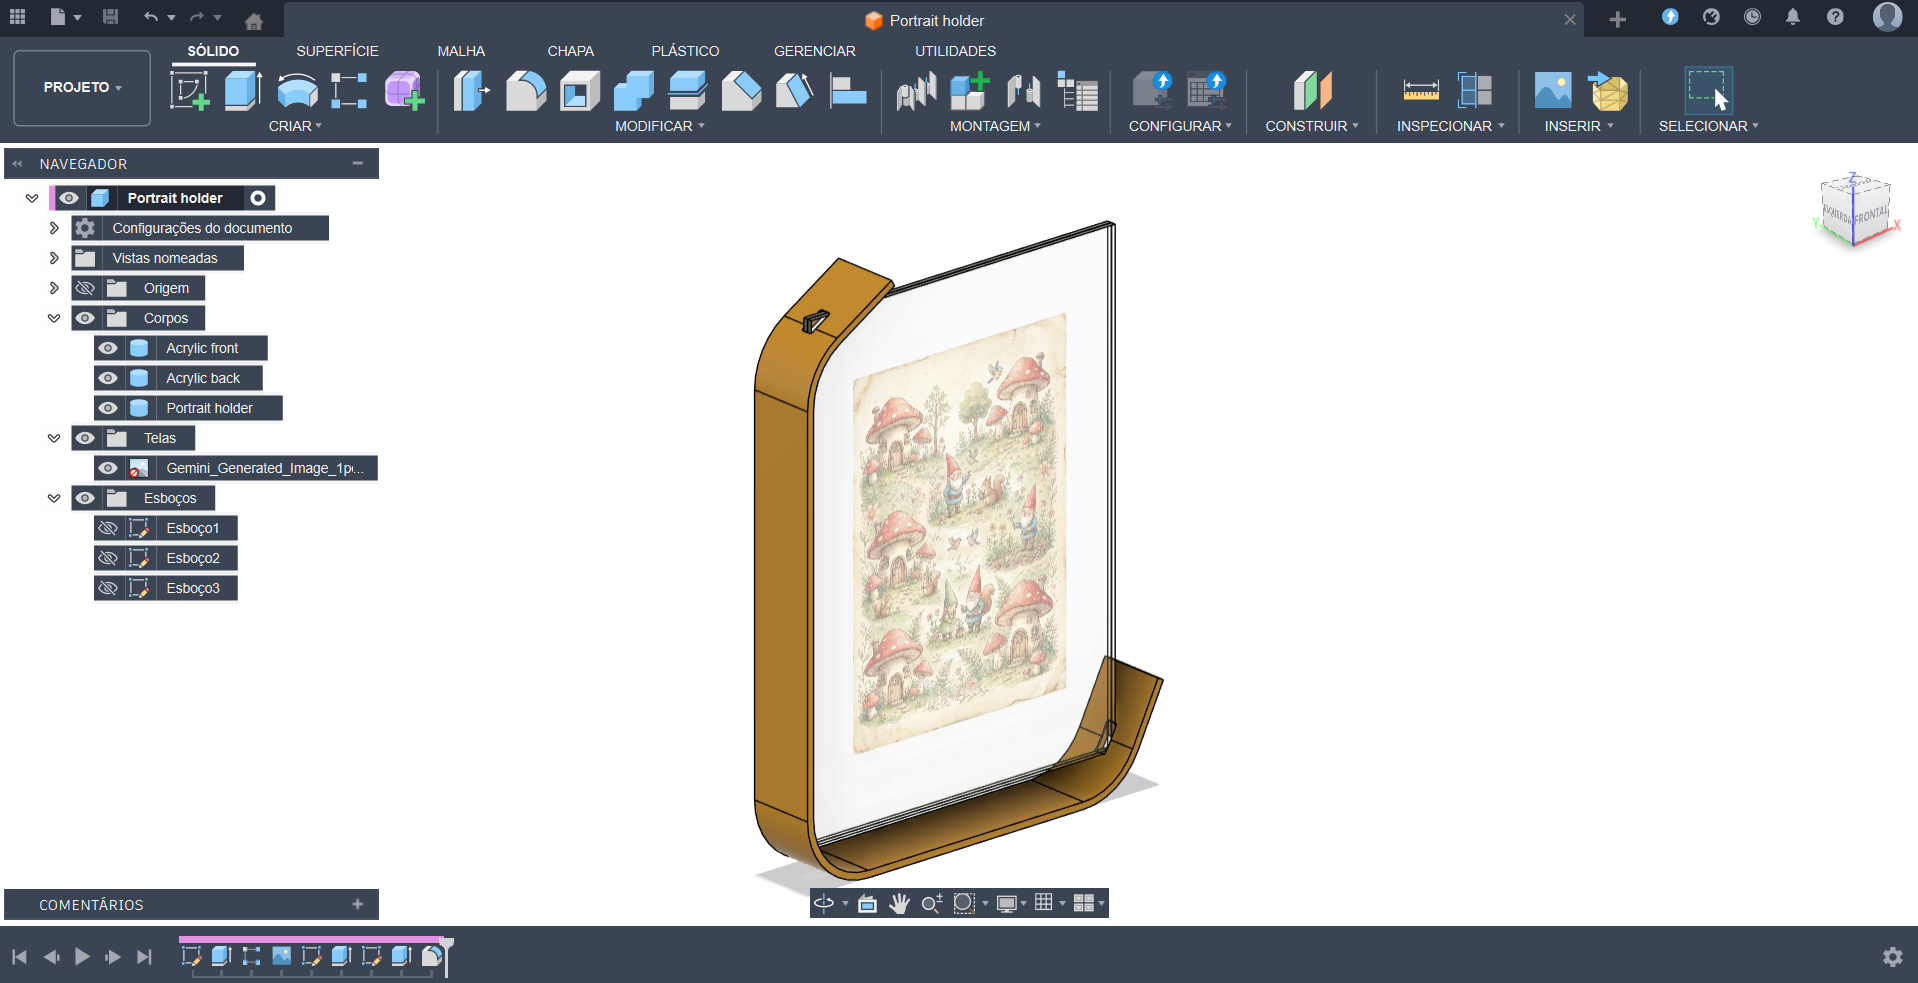This screenshot has width=1918, height=983.
Task: Collapse the NAVEGADOR panel with minus
Action: (358, 163)
